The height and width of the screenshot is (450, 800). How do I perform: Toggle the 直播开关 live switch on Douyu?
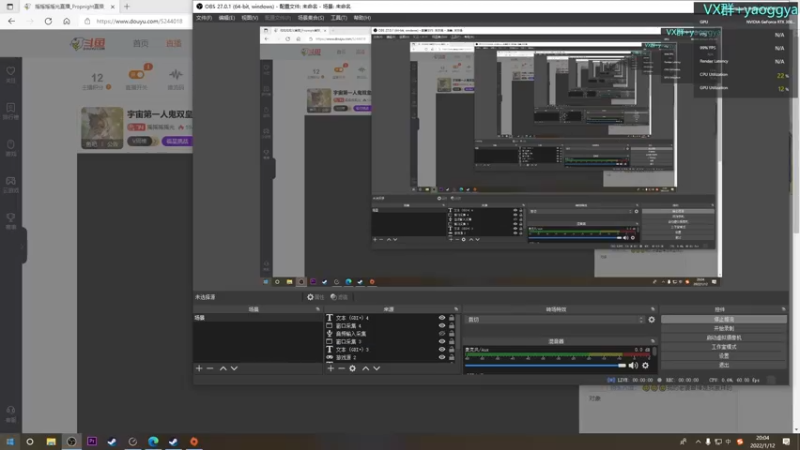(x=137, y=74)
